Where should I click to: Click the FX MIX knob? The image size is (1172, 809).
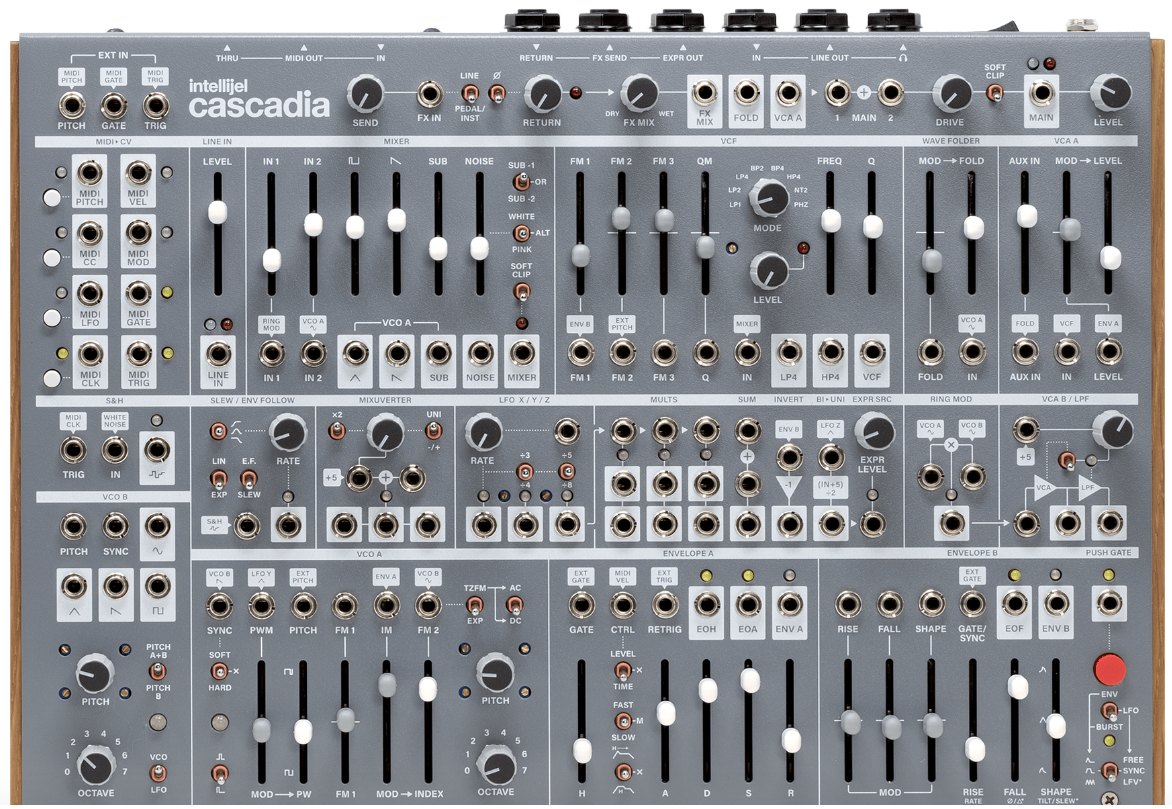[x=639, y=93]
